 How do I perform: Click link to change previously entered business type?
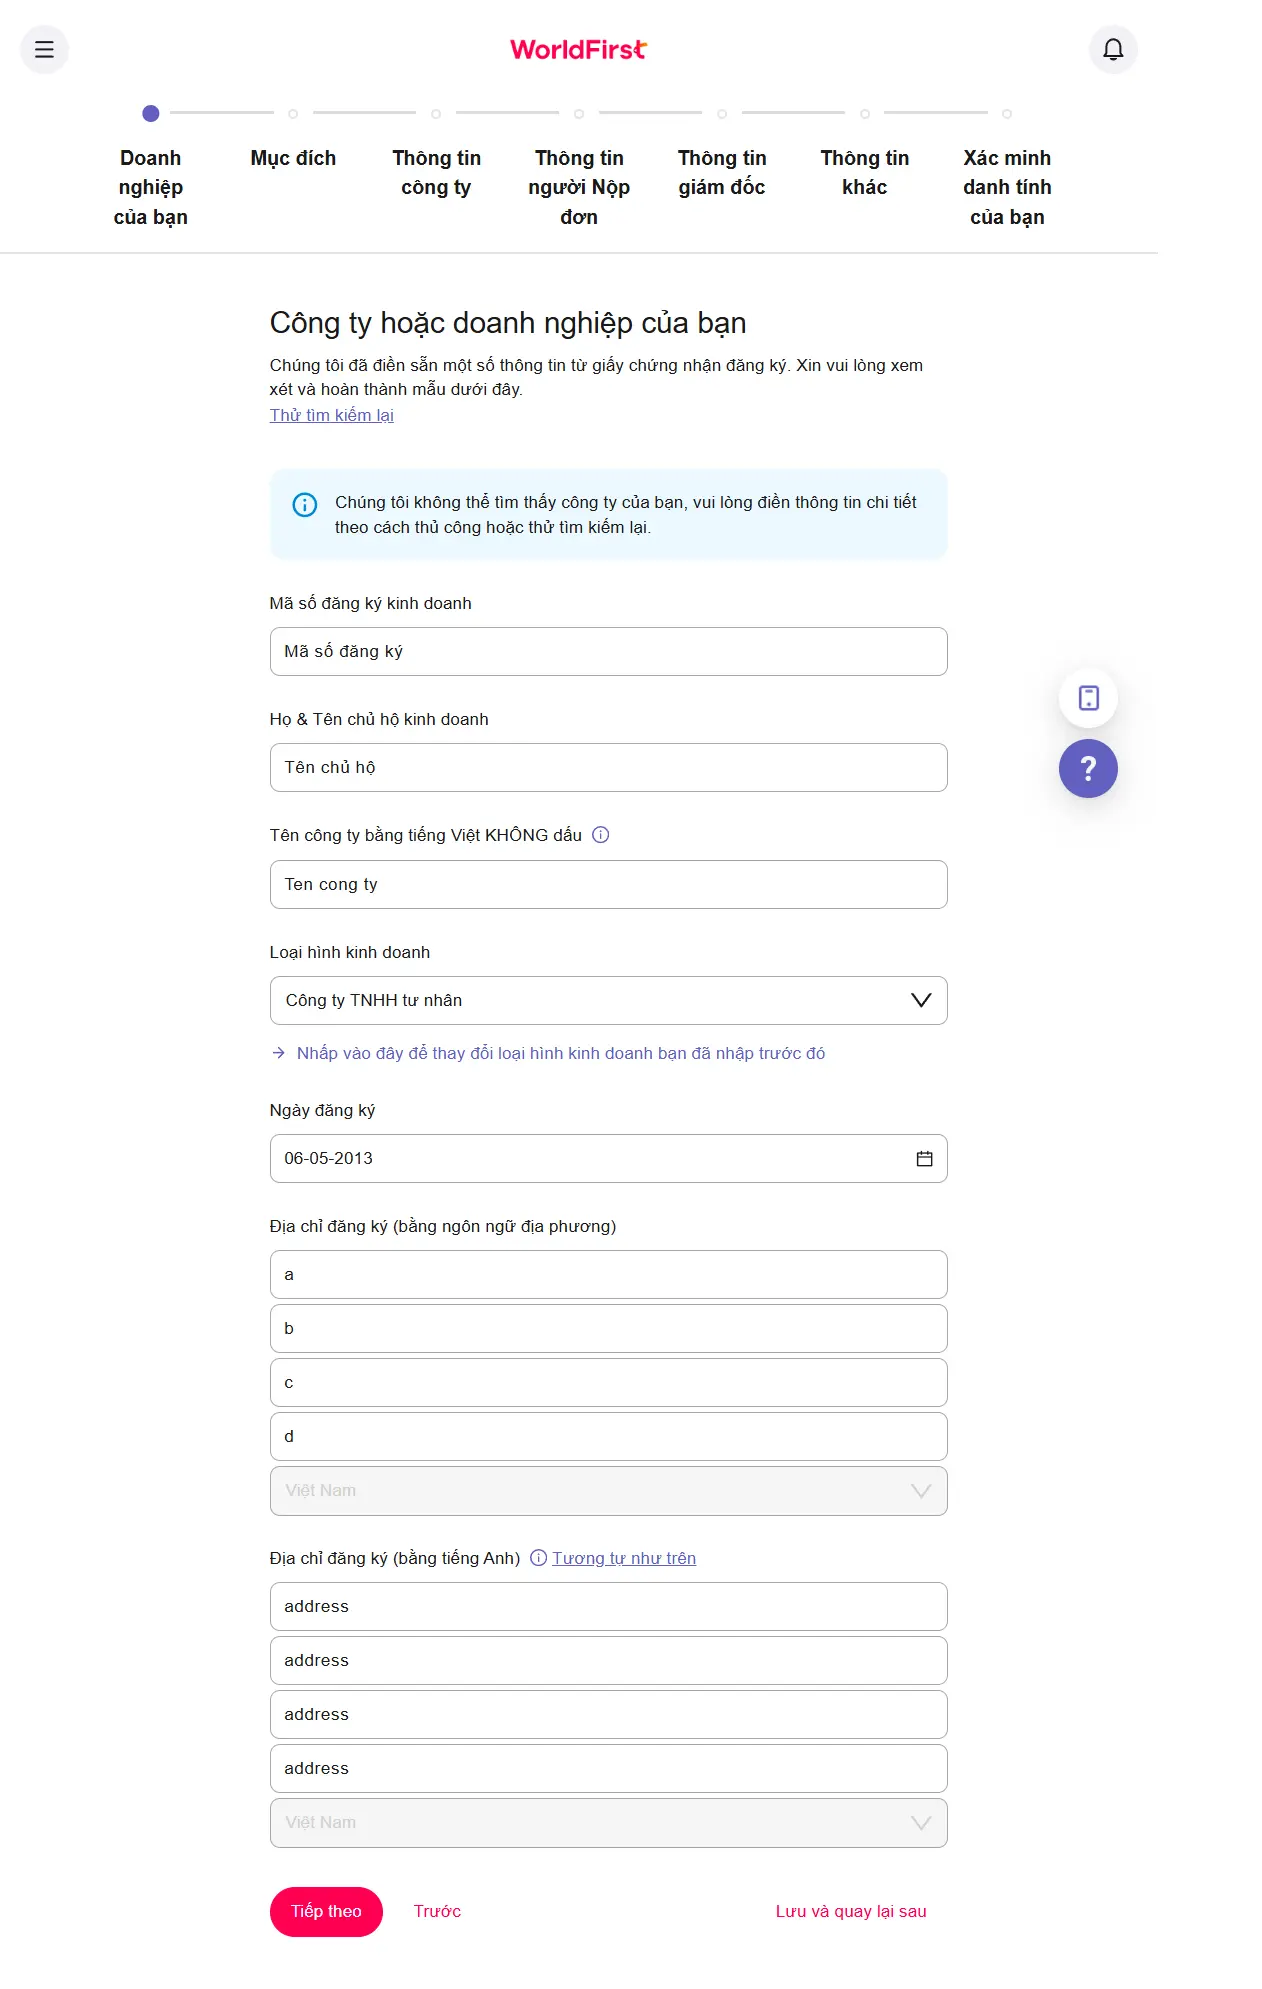coord(560,1053)
